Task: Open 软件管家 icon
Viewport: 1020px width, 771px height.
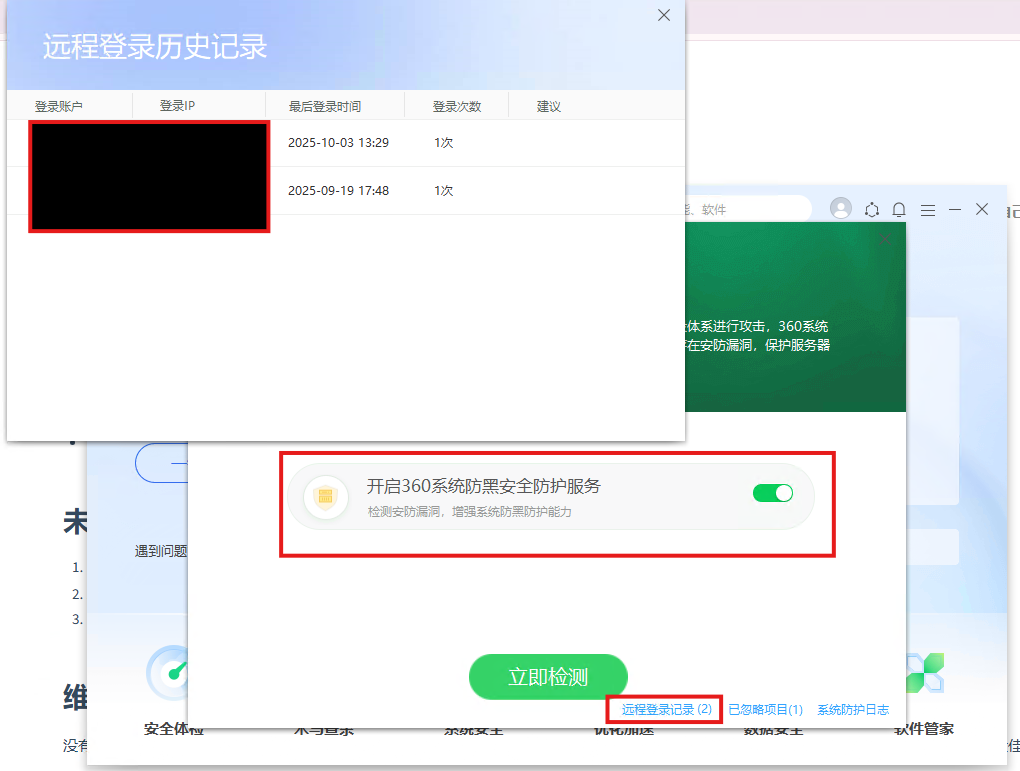Action: pyautogui.click(x=923, y=675)
